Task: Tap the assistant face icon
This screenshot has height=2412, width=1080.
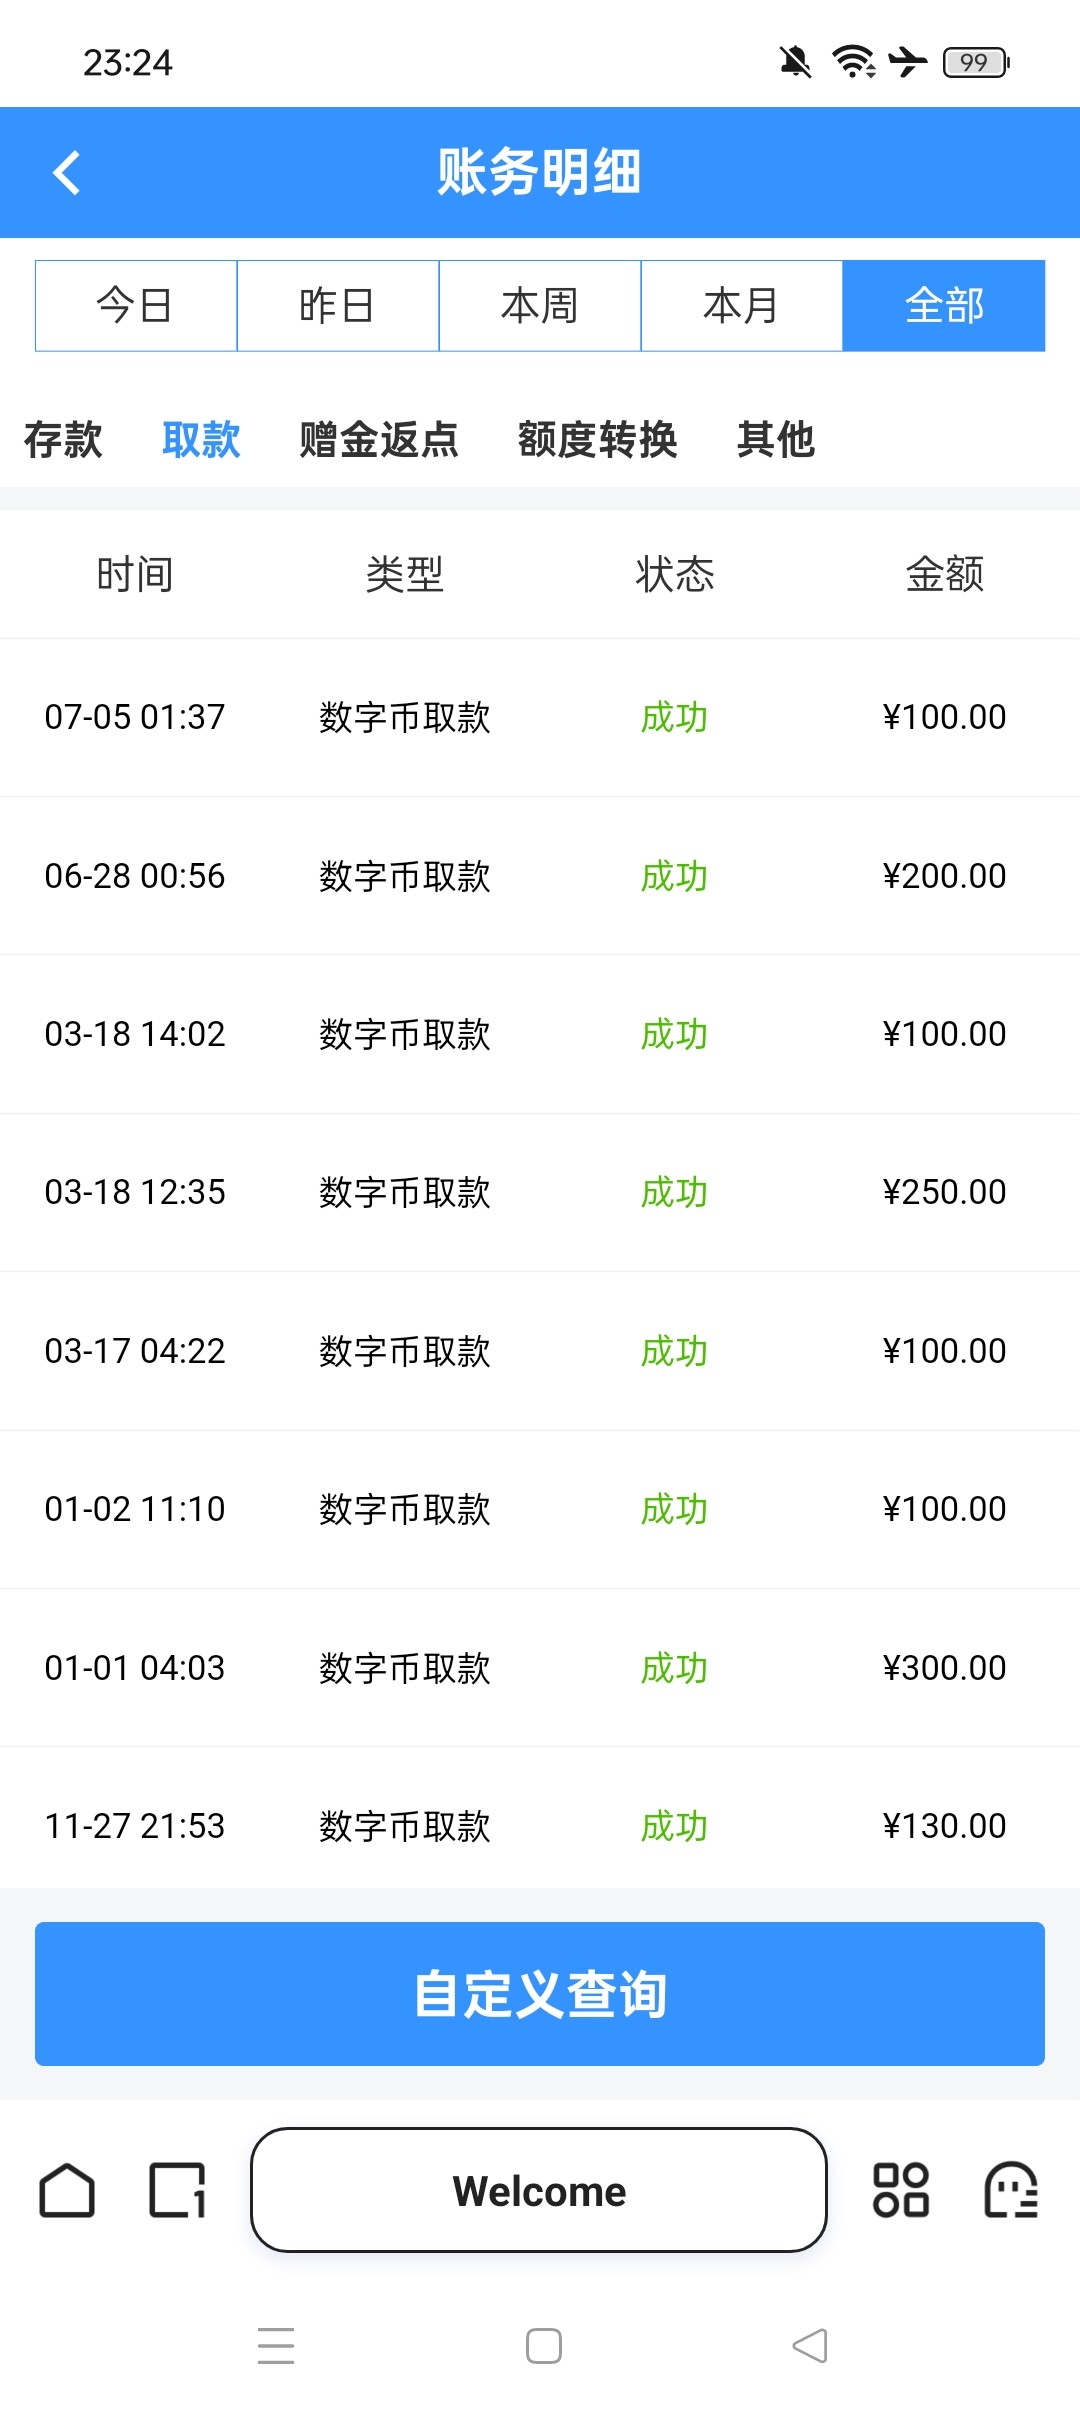Action: pos(1011,2190)
